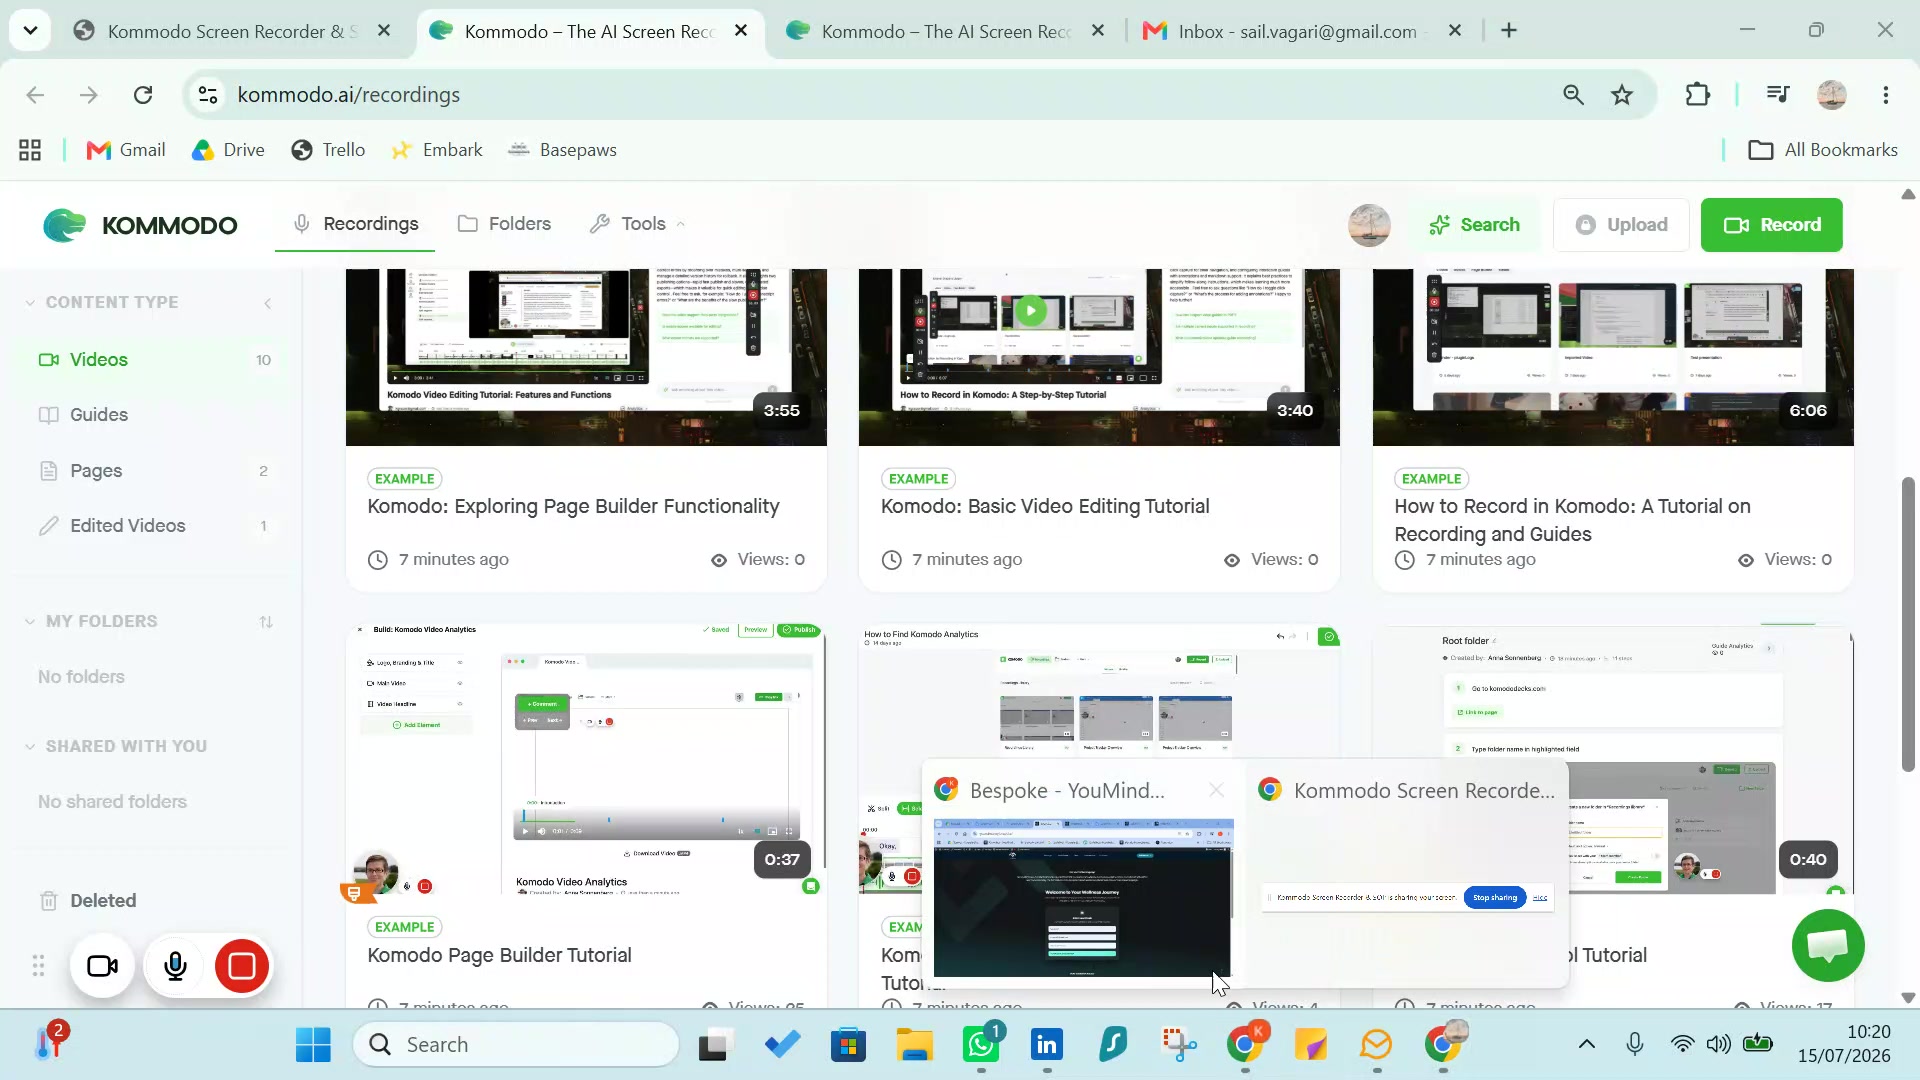Open the Komodo Page Builder Tutorial thumbnail

tap(586, 759)
